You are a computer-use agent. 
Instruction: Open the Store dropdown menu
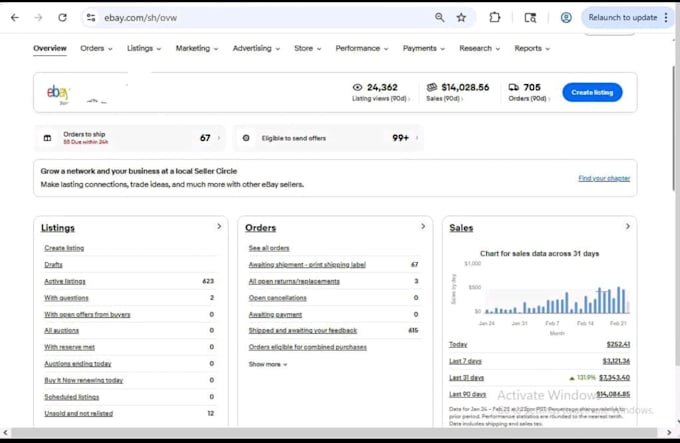(x=307, y=48)
